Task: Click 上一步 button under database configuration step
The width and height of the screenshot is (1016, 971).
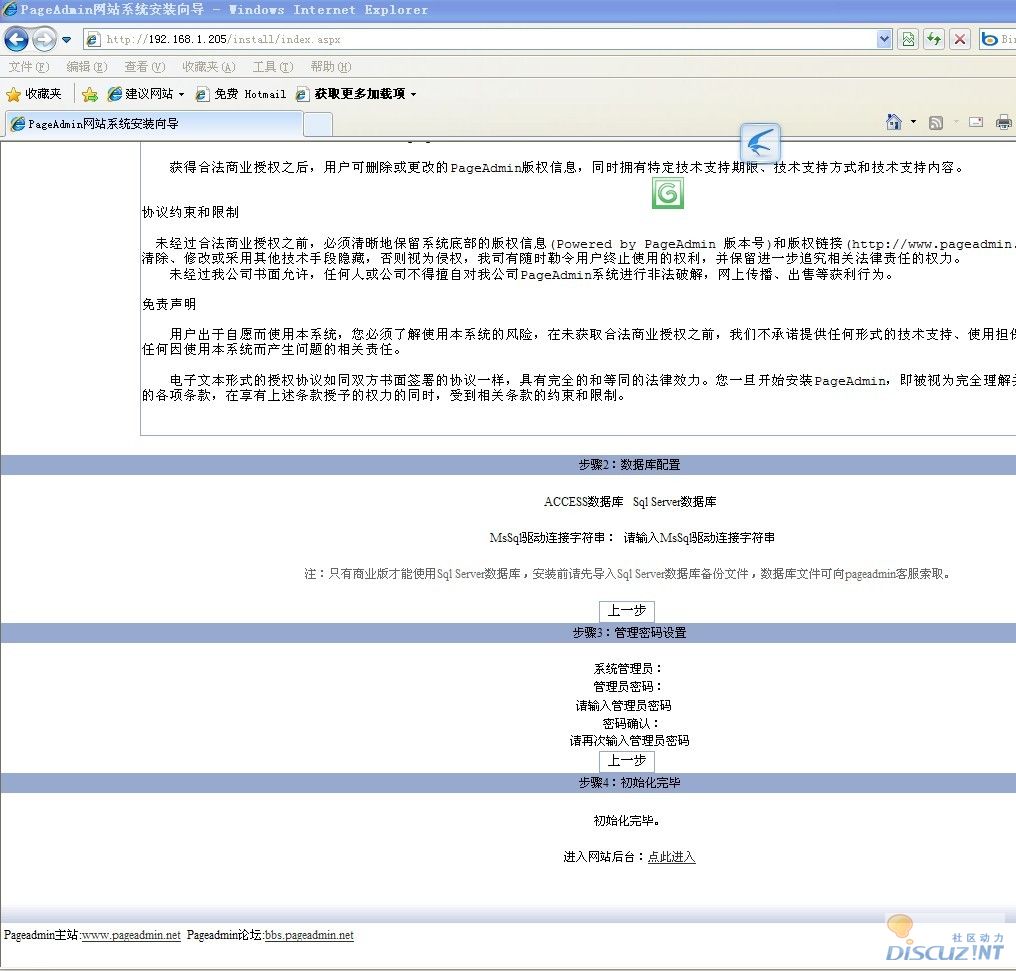Action: (x=627, y=611)
